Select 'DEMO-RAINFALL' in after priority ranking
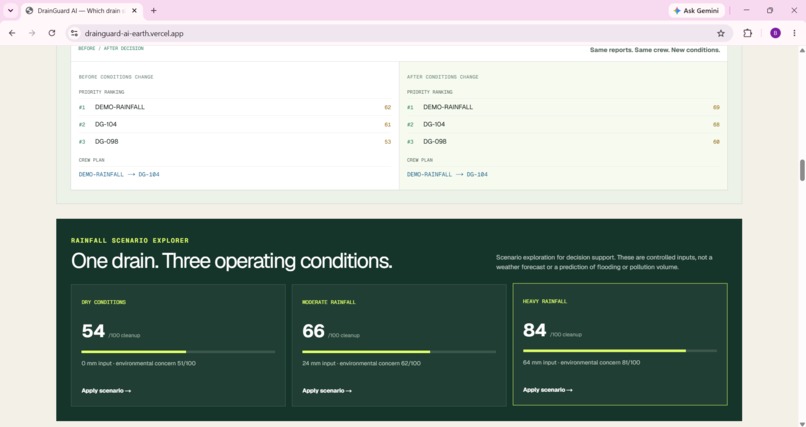Image resolution: width=806 pixels, height=427 pixels. [448, 107]
